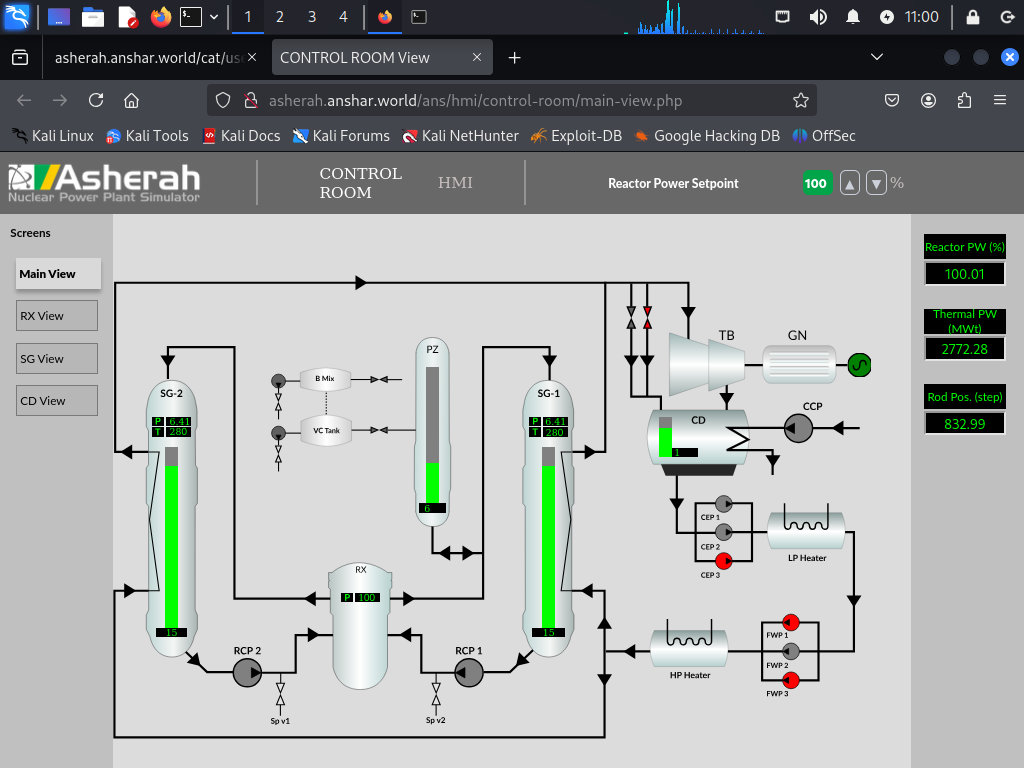Toggle the CEP 3 condensate pump
Image resolution: width=1024 pixels, height=768 pixels.
click(722, 561)
